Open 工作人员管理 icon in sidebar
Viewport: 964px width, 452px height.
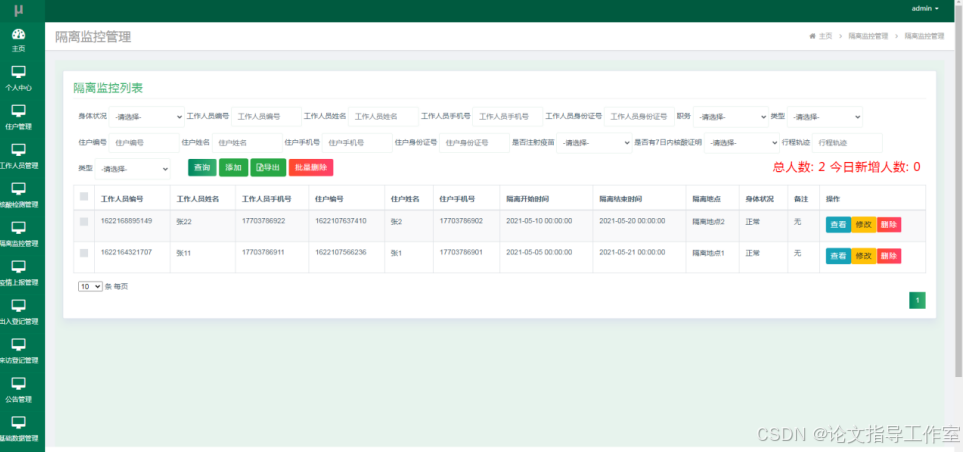coord(18,150)
